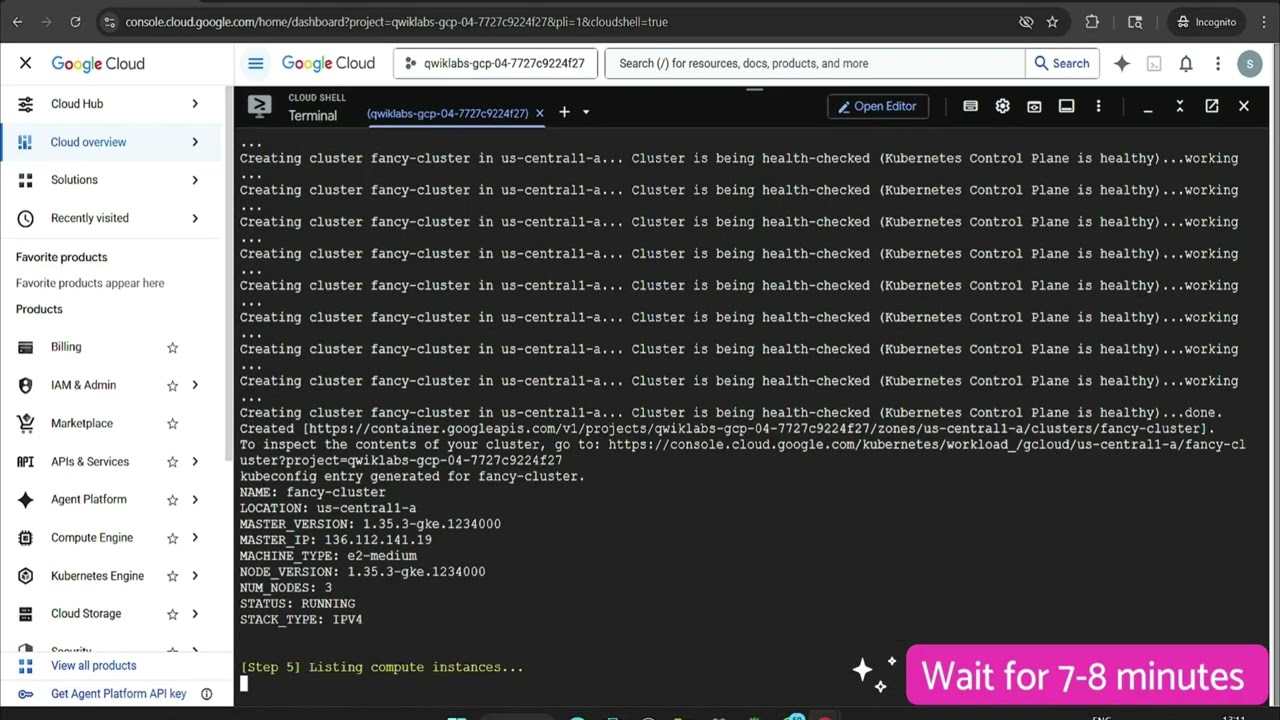
Task: Open Cloud Storage from Products list
Action: pos(86,614)
